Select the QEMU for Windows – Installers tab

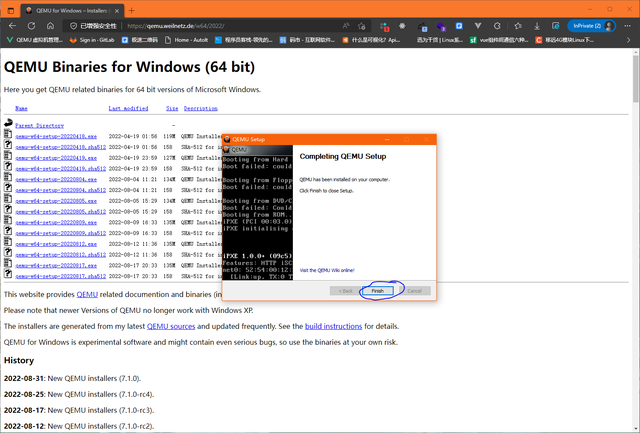coord(72,11)
